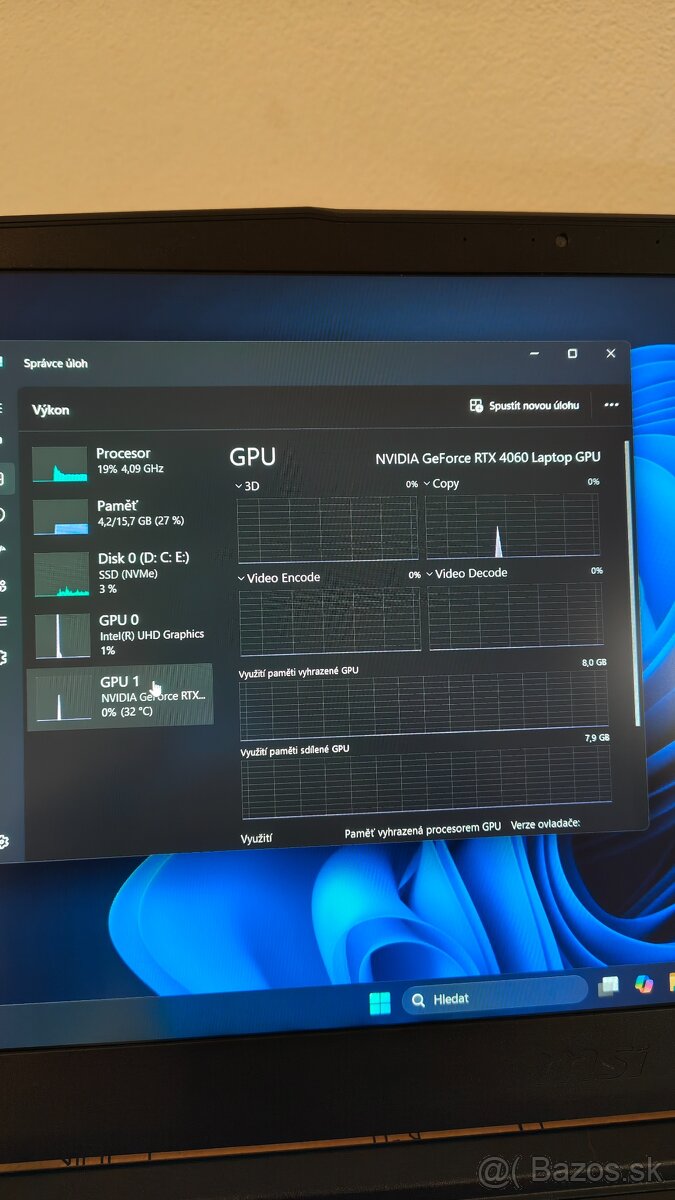Open the Services page gear icon
Screen dimensions: 675x1200
pos(3,657)
